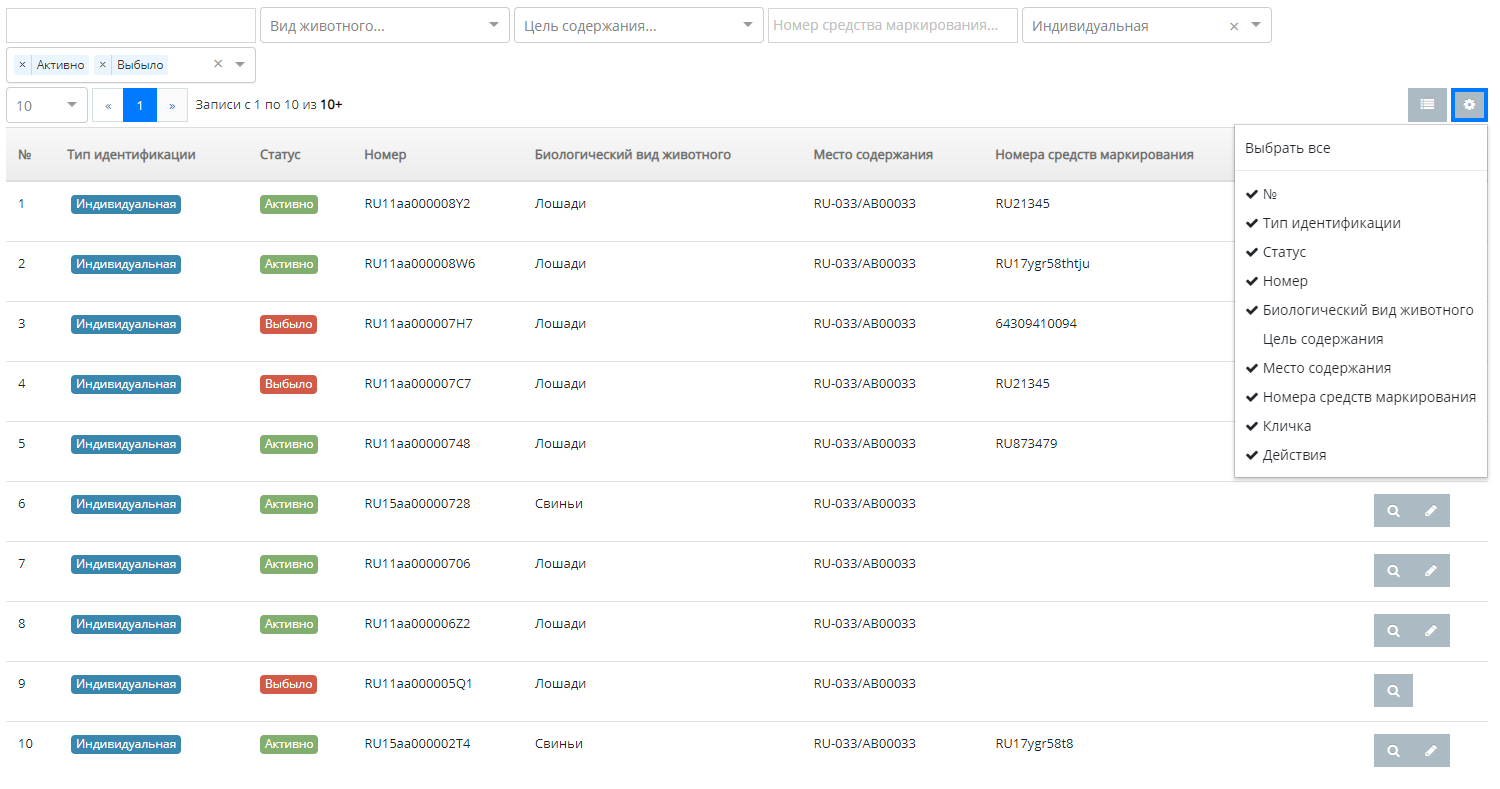The width and height of the screenshot is (1500, 789).
Task: Toggle Место содержания column visibility
Action: click(x=1360, y=368)
